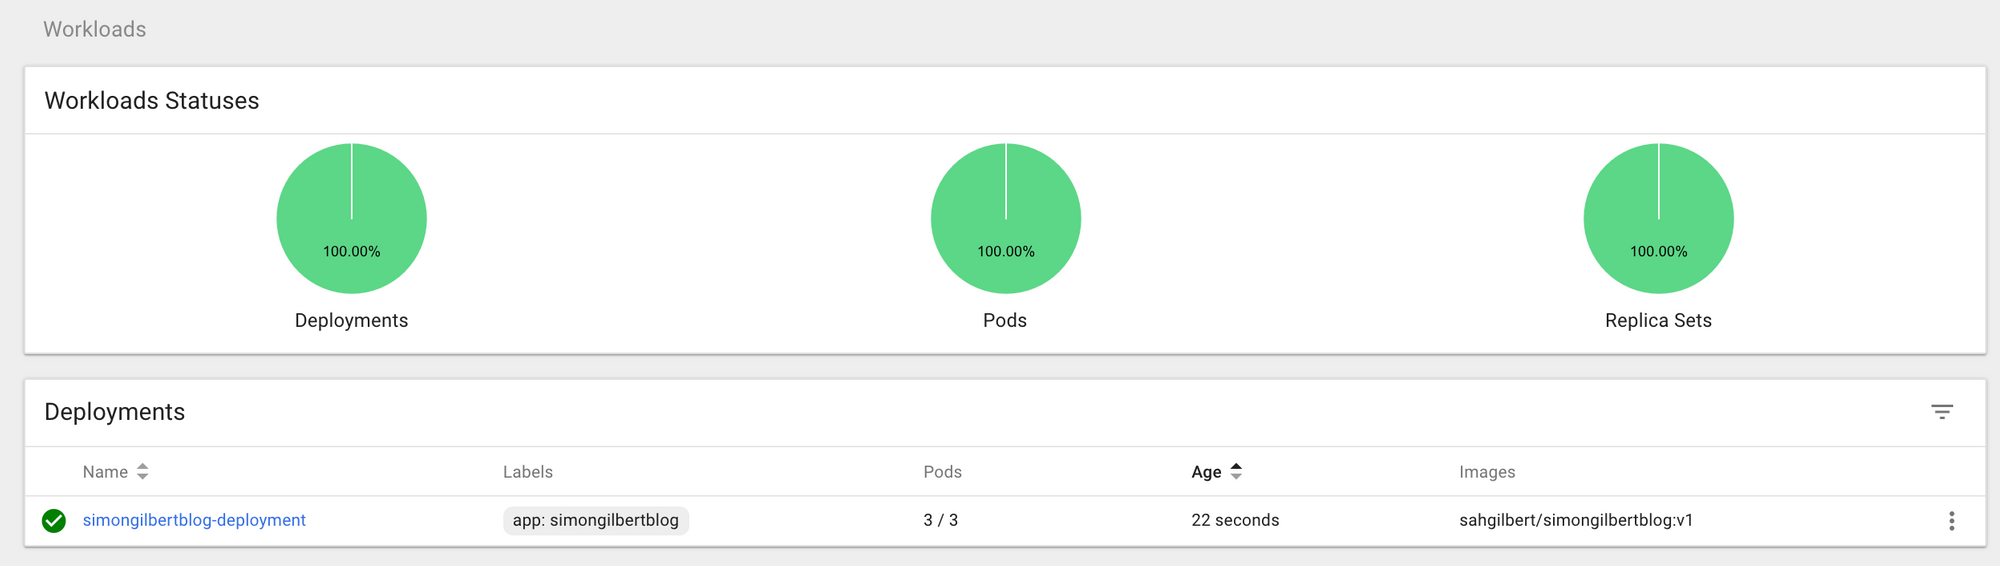Click the Pods status pie chart
Viewport: 2000px width, 566px height.
click(1006, 218)
